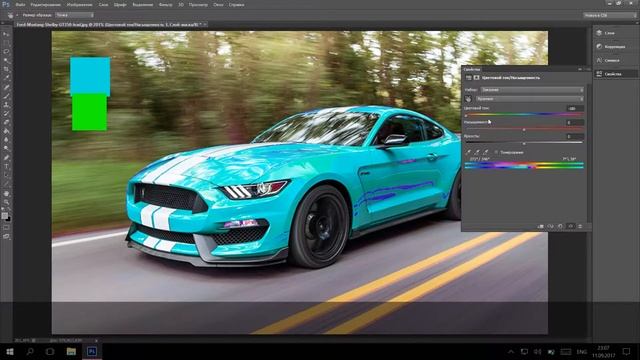Select the Zoom tool
This screenshot has height=360, width=640.
click(6, 202)
